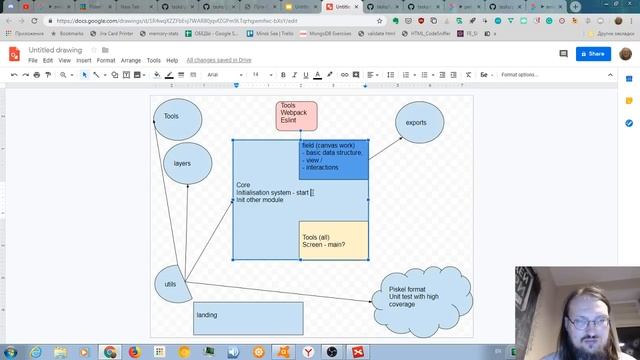Open the Arrange menu
This screenshot has height=360, width=640.
131,60
